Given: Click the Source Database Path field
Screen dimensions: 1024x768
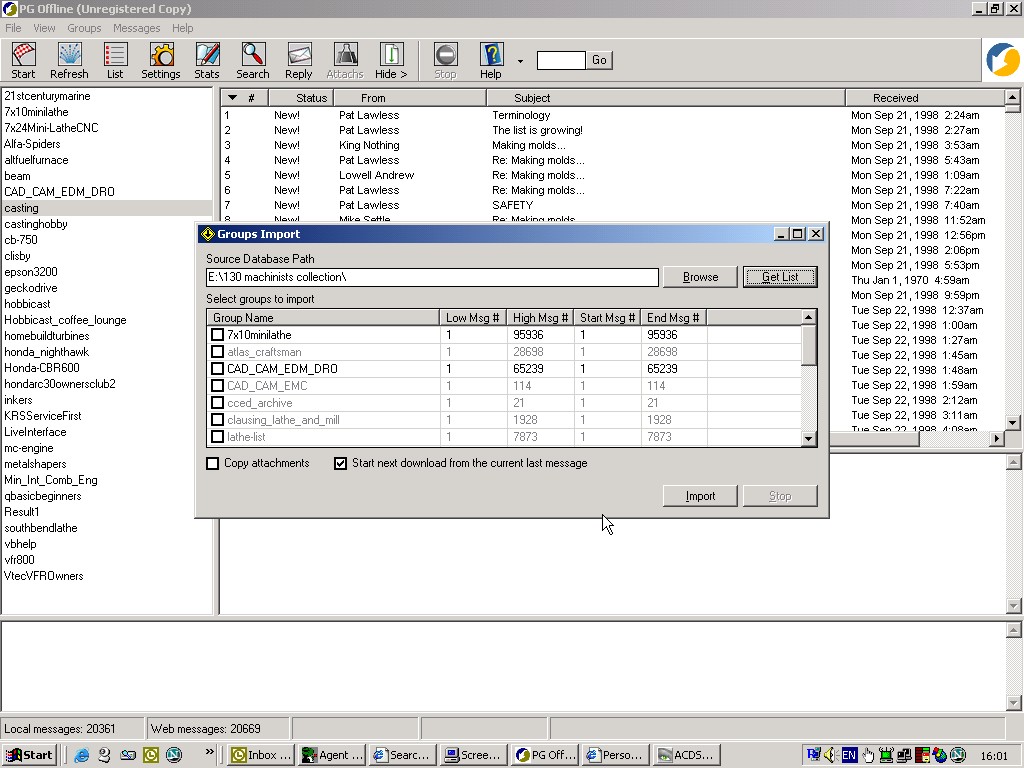Looking at the screenshot, I should pos(432,277).
